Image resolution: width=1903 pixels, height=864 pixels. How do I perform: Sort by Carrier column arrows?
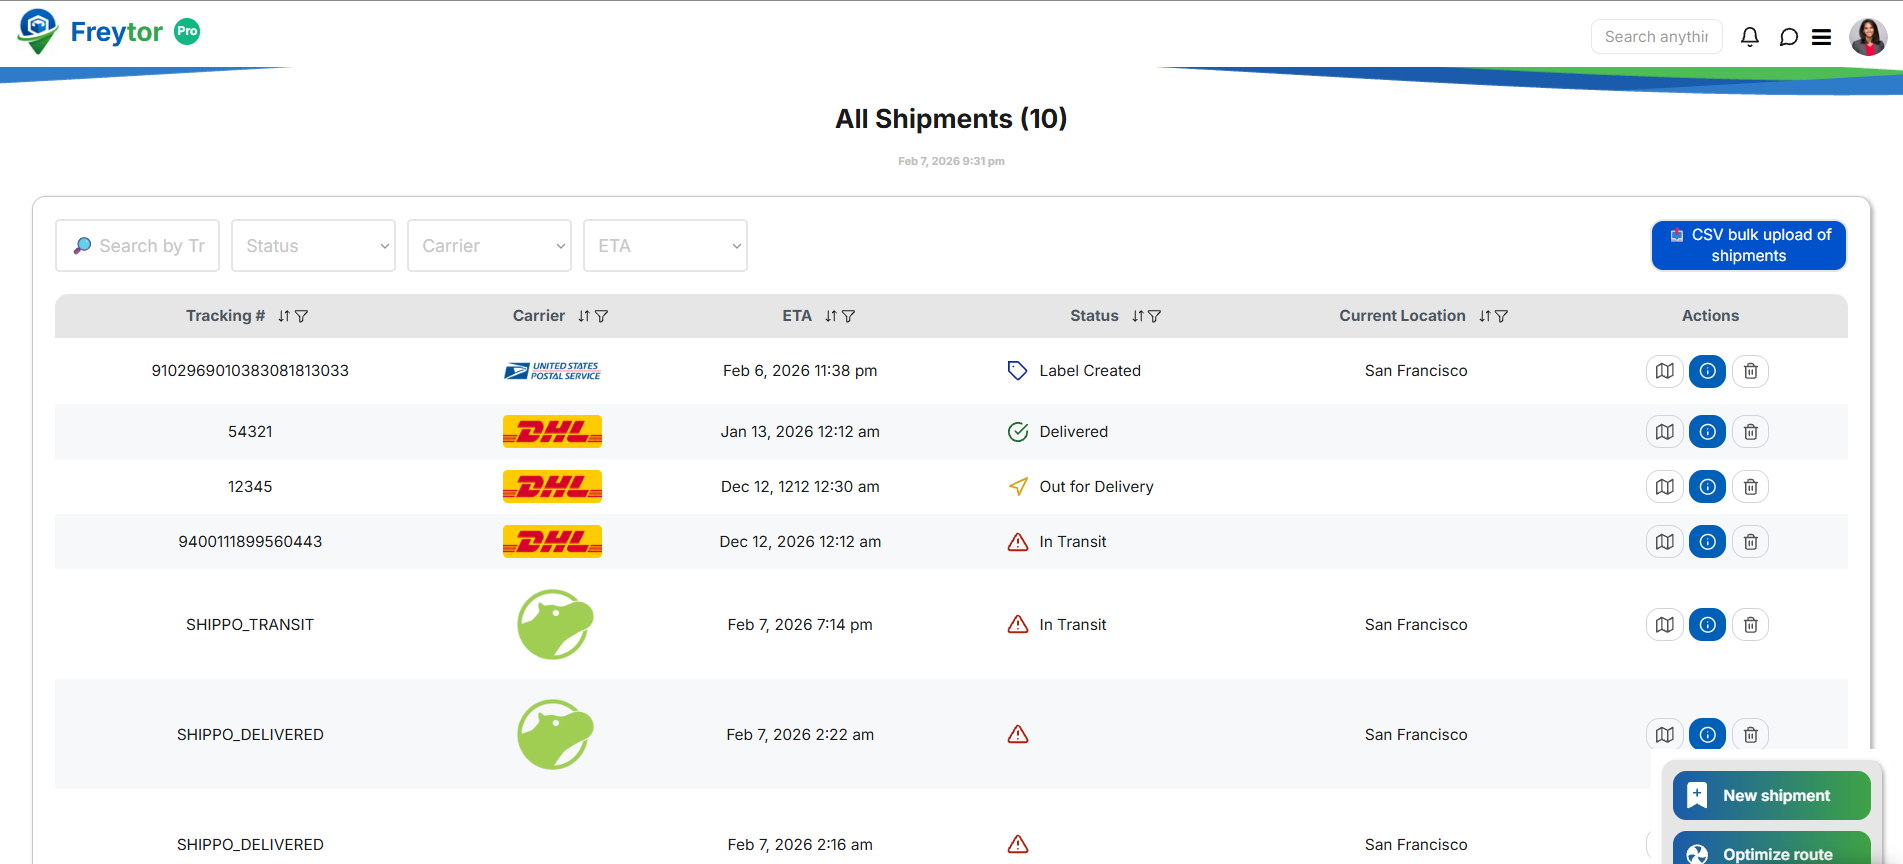(x=584, y=316)
